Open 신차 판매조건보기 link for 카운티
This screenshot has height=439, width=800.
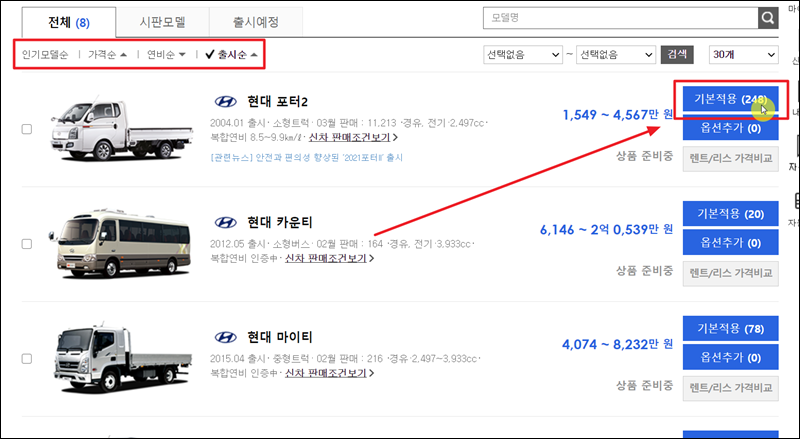326,258
